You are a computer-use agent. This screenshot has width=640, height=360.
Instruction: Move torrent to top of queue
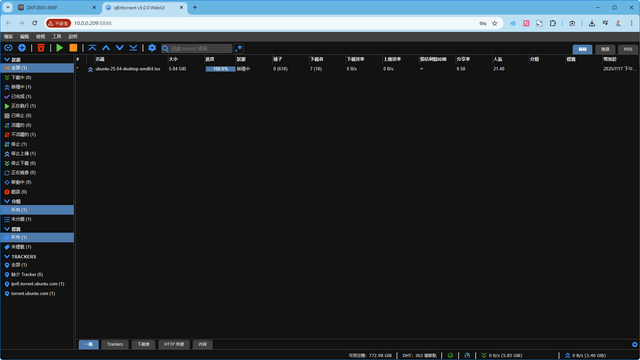pyautogui.click(x=92, y=48)
